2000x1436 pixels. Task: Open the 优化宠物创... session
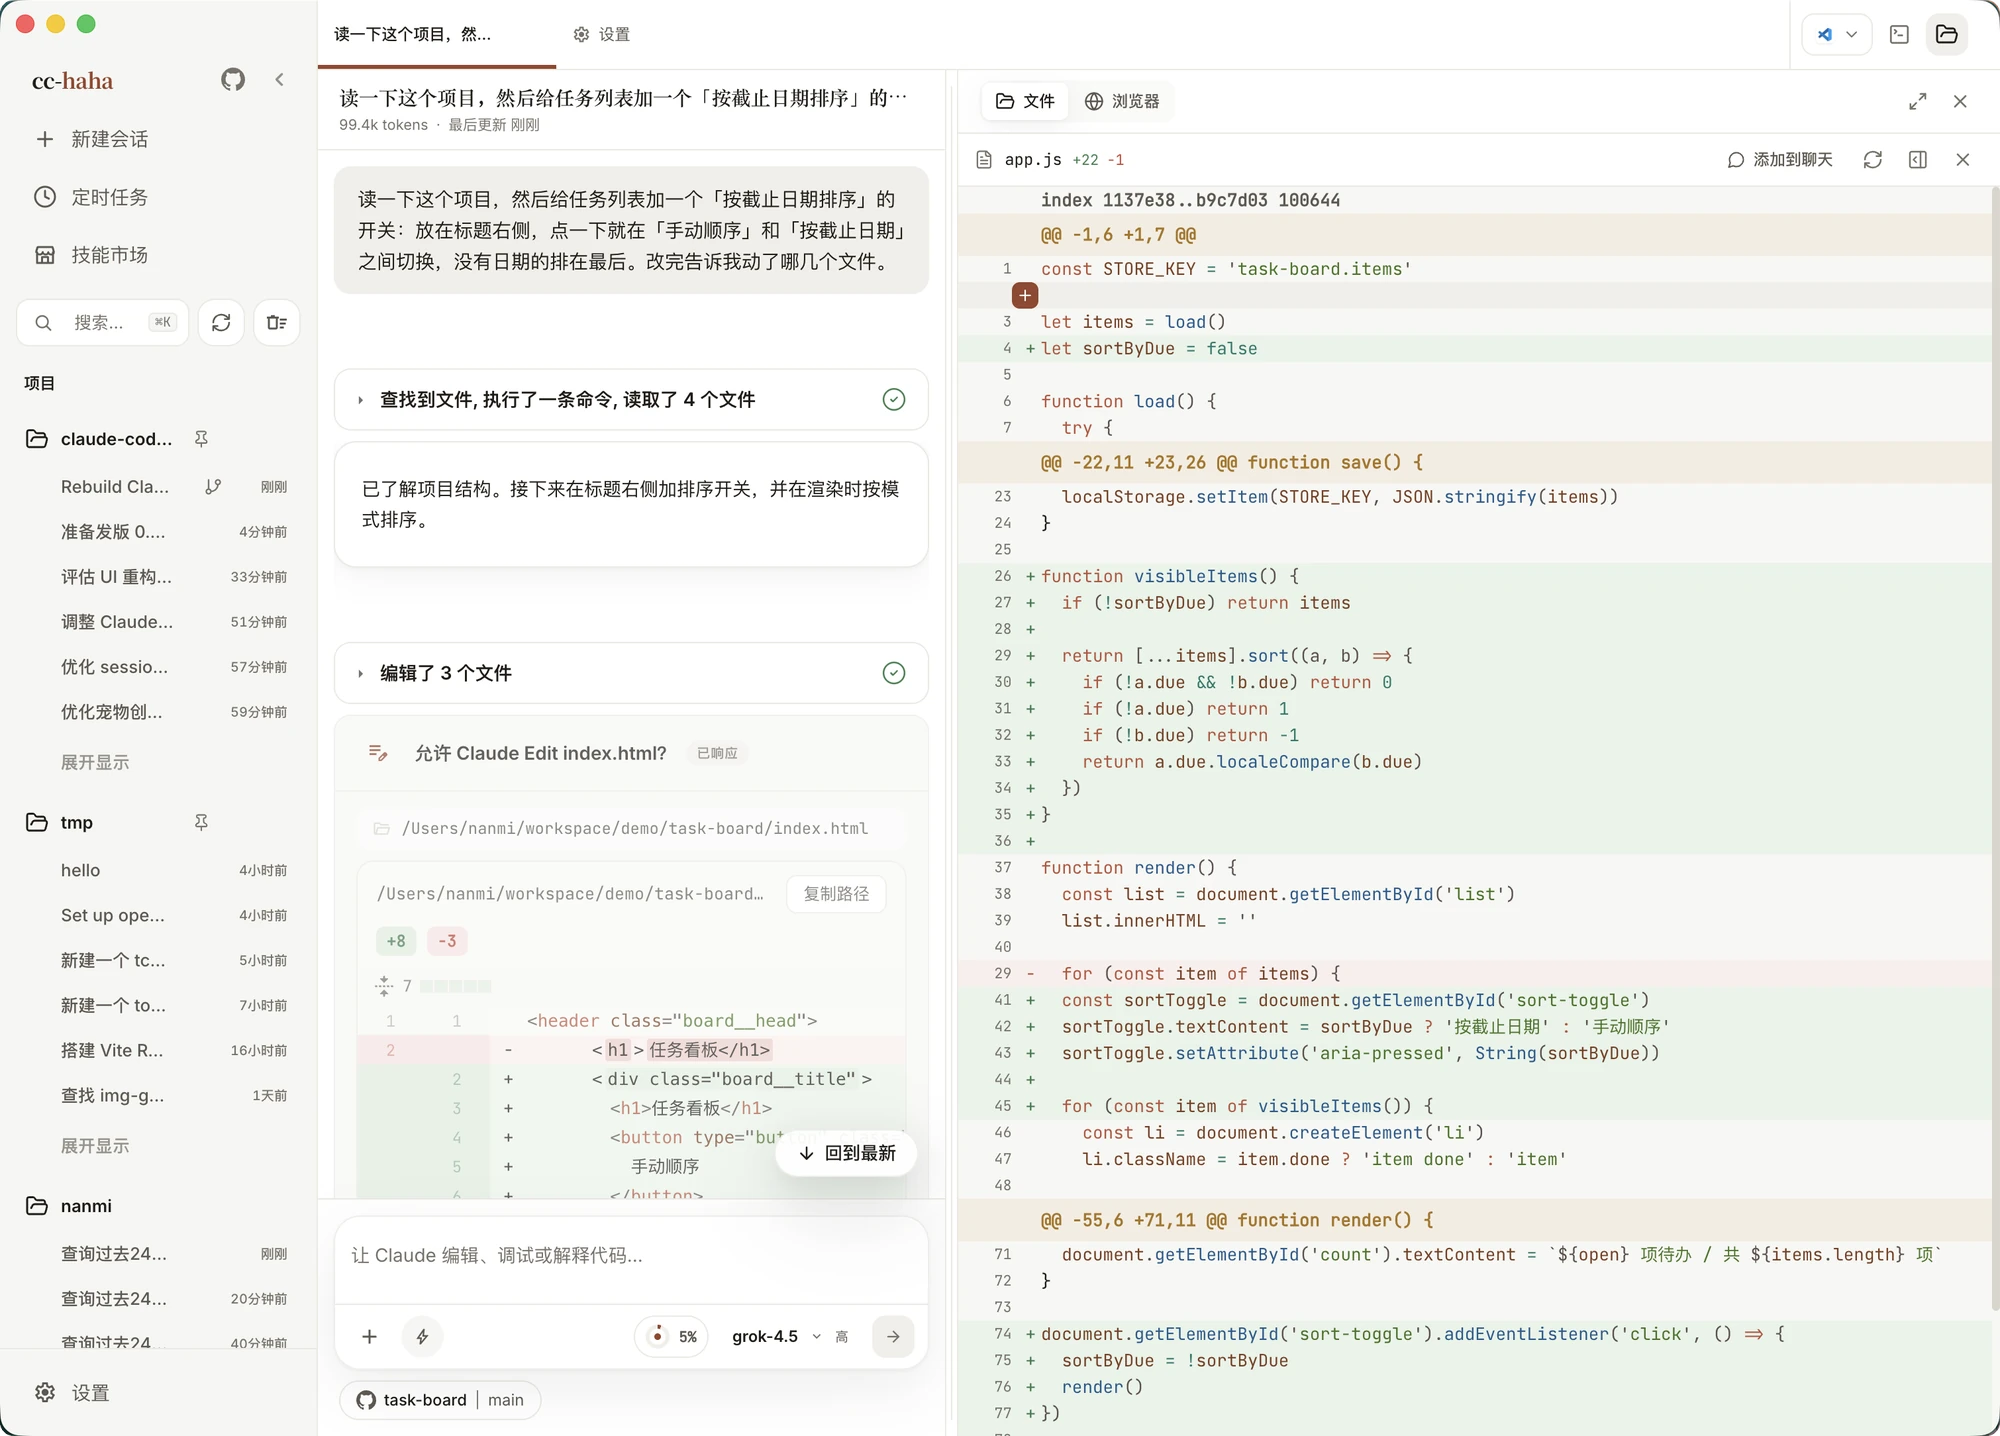[x=173, y=712]
